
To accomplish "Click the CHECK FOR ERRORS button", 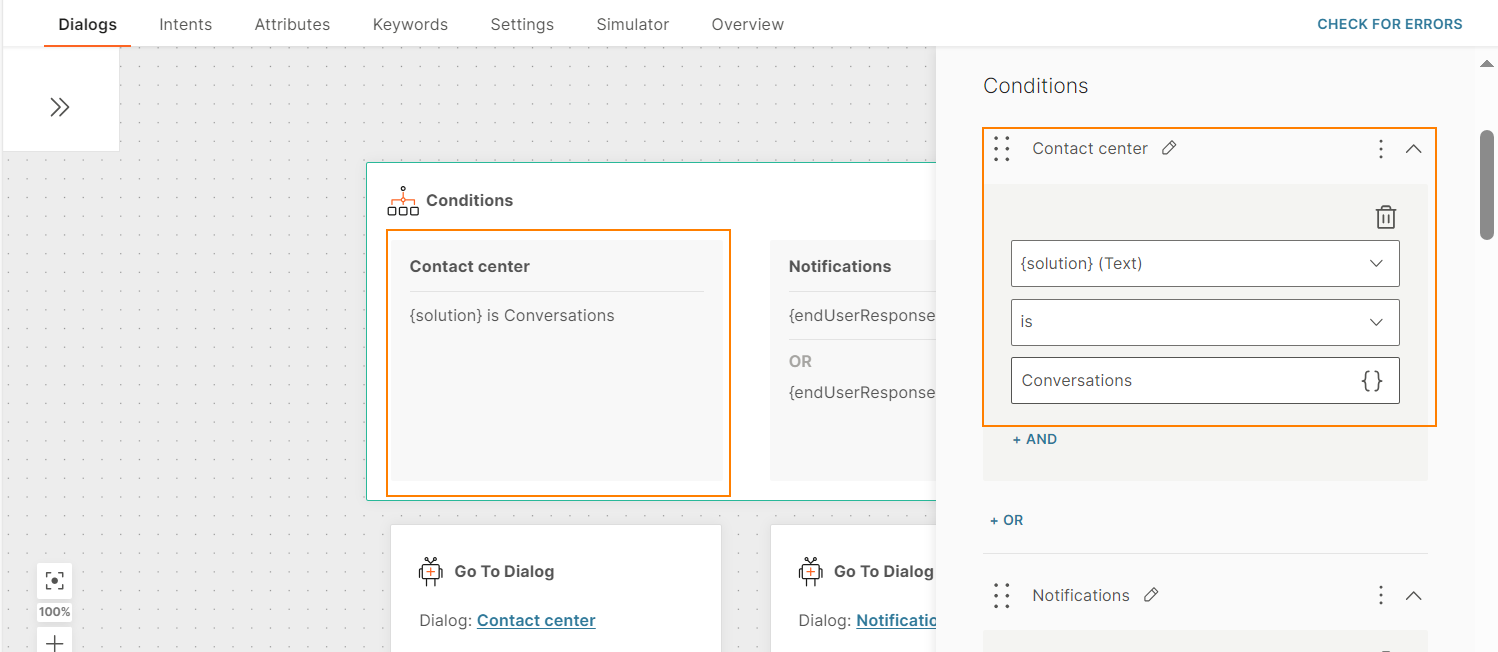I will pyautogui.click(x=1389, y=24).
